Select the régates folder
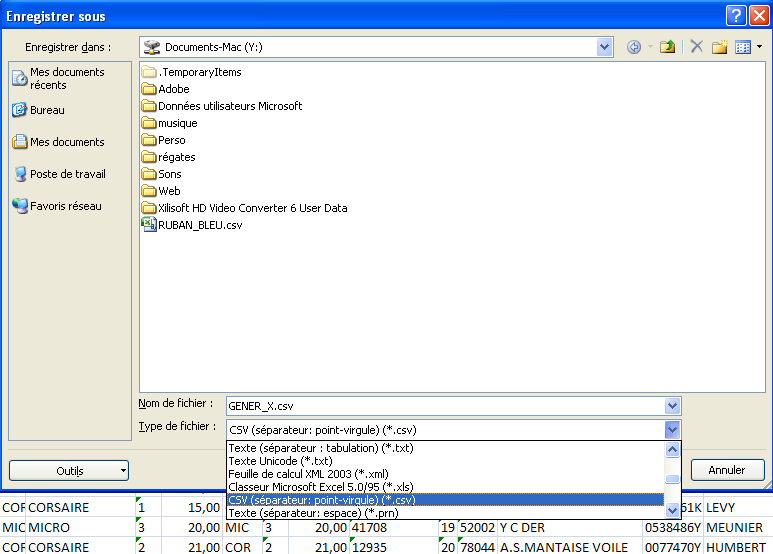Viewport: 773px width, 554px height. click(x=169, y=157)
